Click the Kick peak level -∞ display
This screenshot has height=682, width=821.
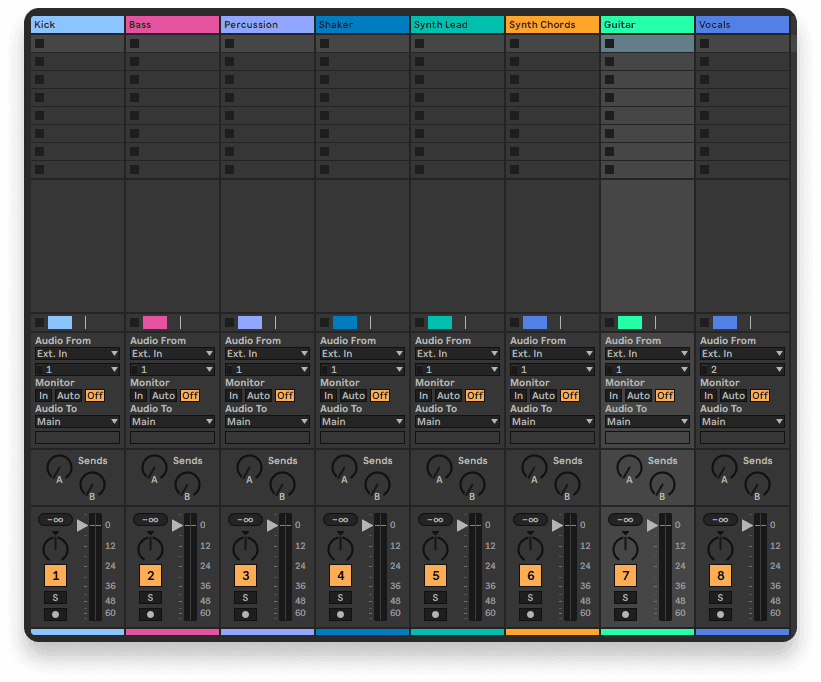[56, 520]
